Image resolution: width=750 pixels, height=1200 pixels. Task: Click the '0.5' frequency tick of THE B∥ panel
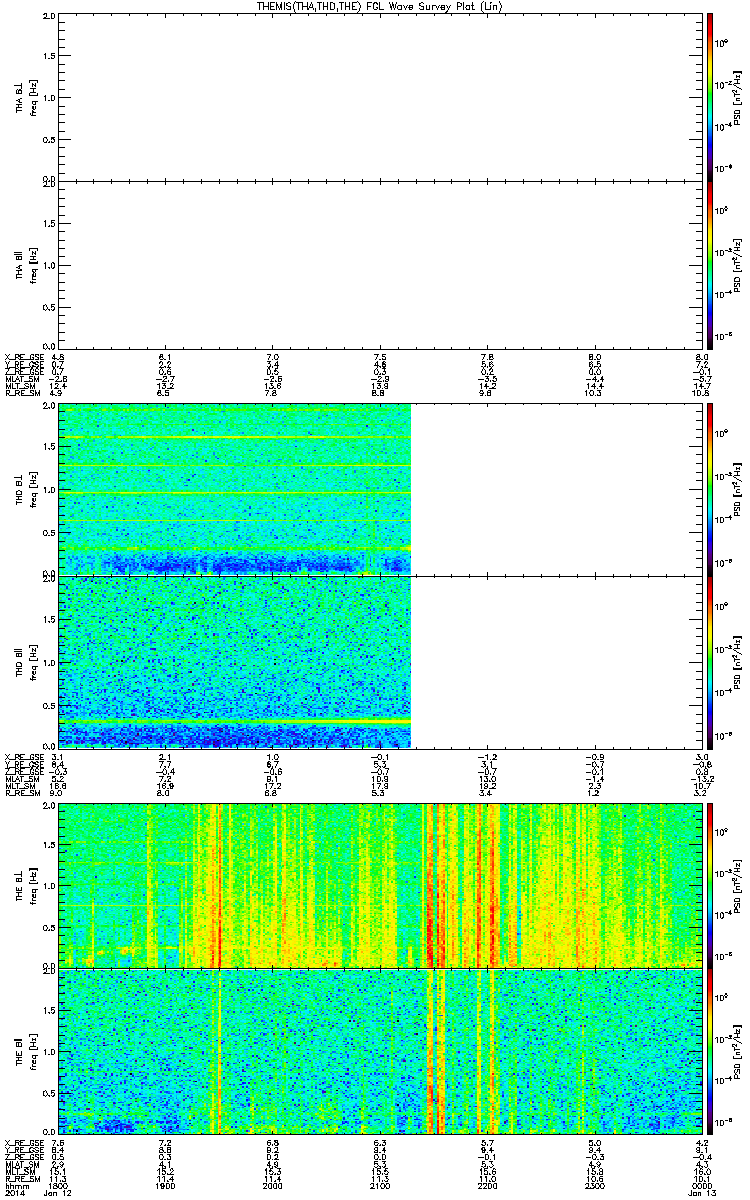click(49, 1092)
